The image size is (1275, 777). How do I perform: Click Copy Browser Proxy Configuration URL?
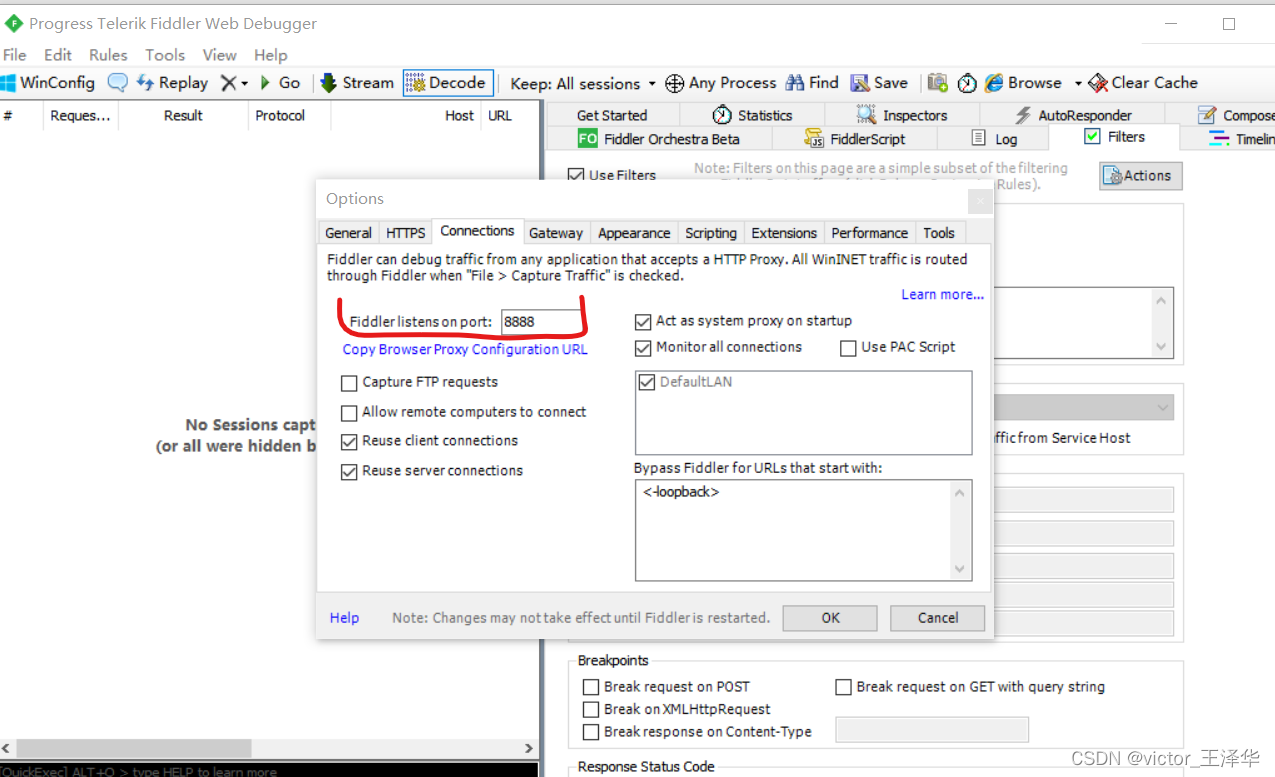[465, 350]
